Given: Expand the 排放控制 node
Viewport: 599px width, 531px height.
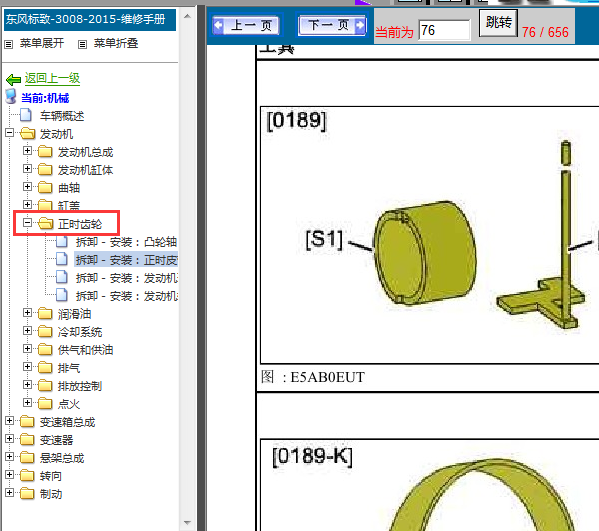Looking at the screenshot, I should pos(27,385).
